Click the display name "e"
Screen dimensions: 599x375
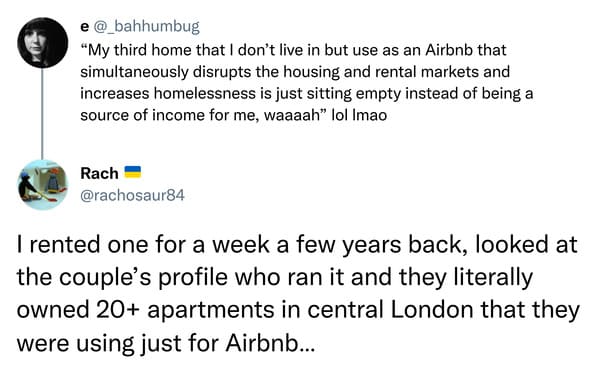click(84, 26)
